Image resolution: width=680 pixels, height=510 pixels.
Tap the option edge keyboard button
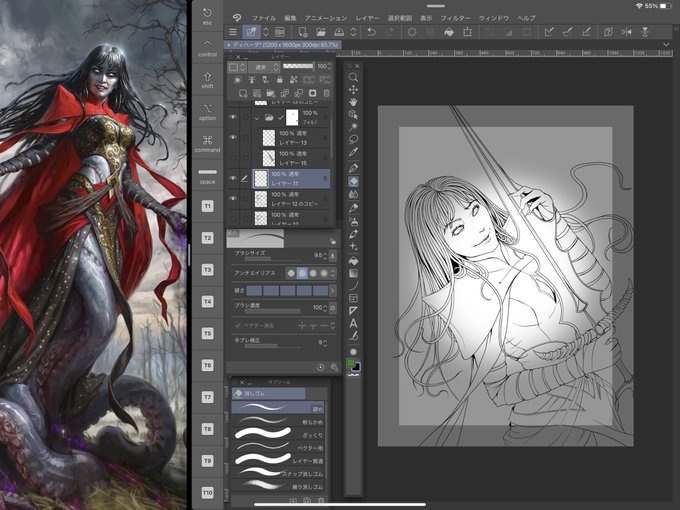[207, 112]
